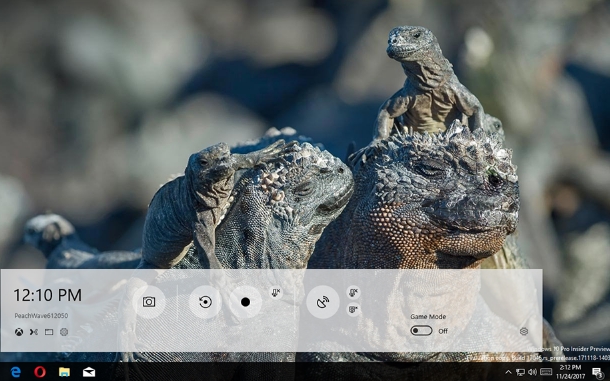
Task: Switch the Game Mode toggle on
Action: click(x=421, y=331)
